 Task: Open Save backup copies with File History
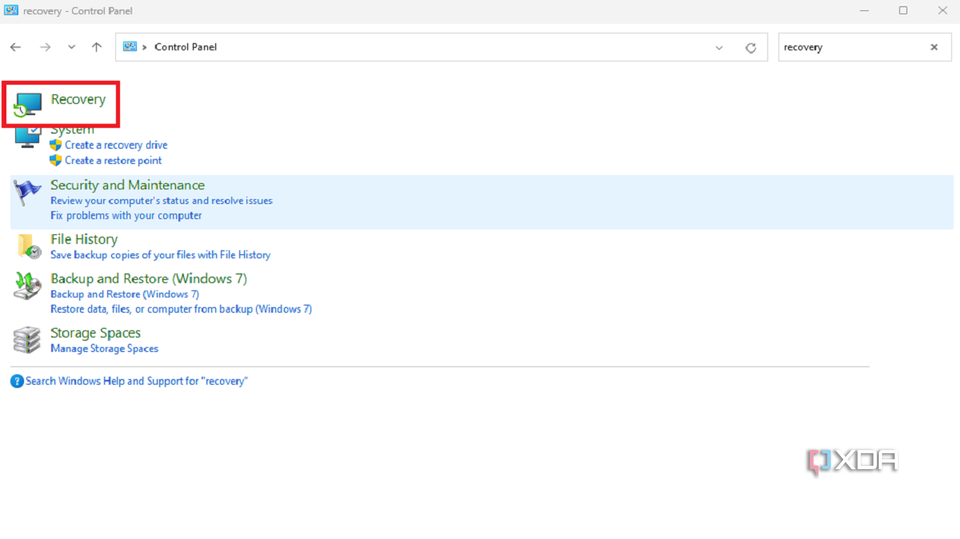(160, 255)
